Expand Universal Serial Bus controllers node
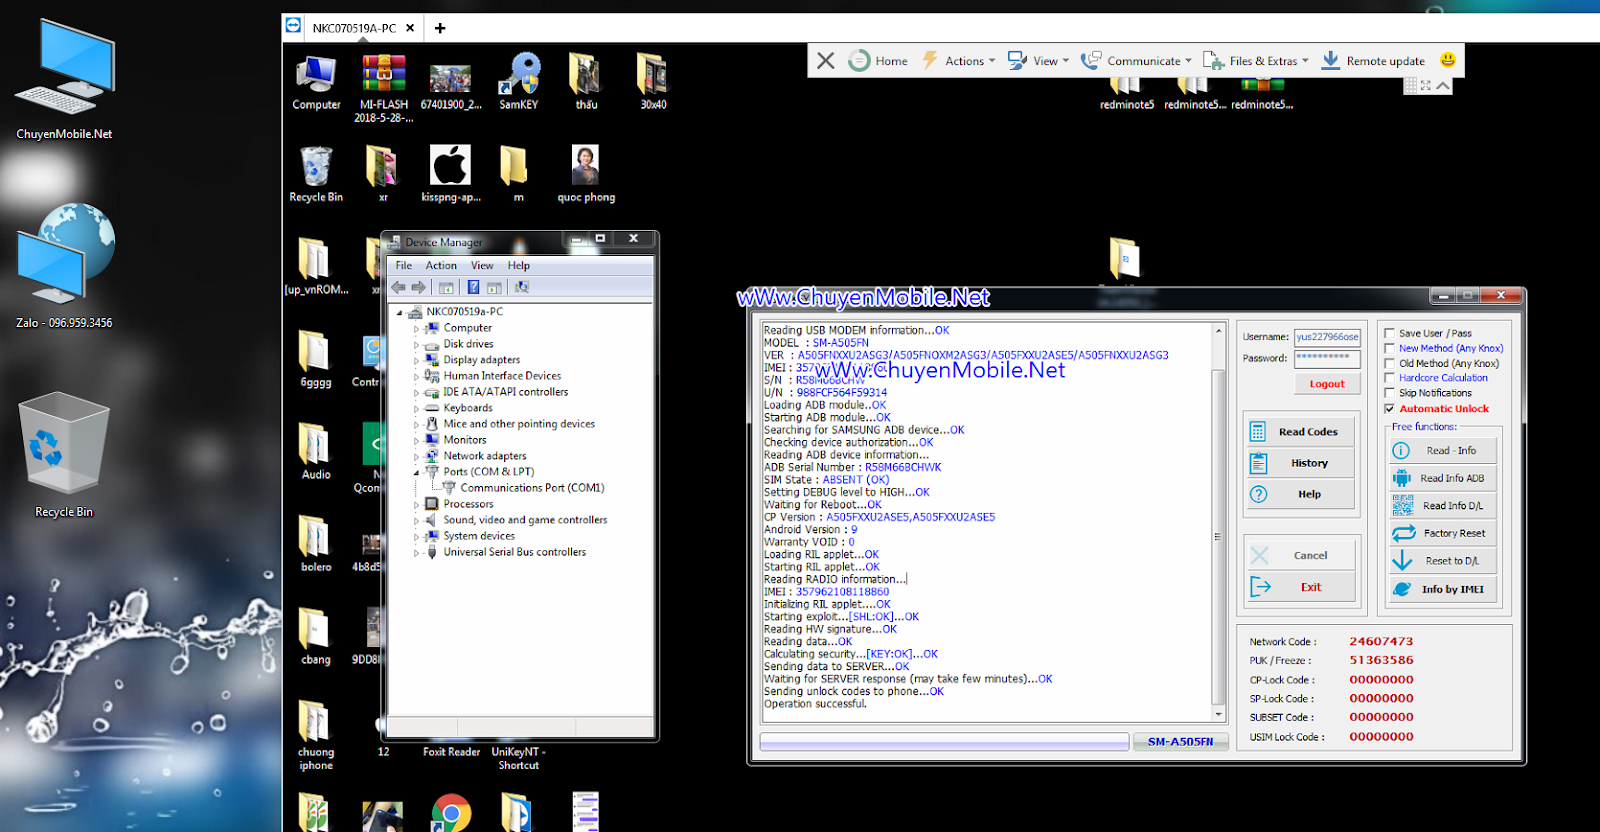This screenshot has height=832, width=1600. [417, 552]
